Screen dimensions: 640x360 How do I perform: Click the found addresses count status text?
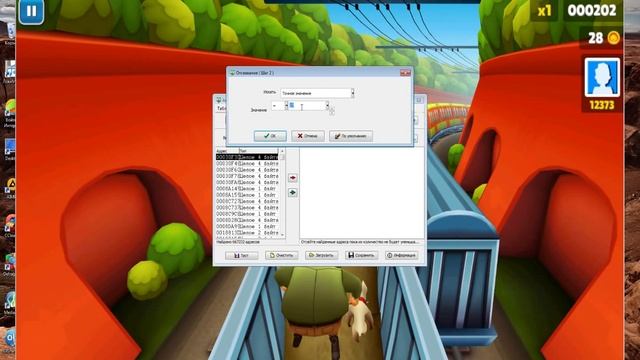coord(238,242)
